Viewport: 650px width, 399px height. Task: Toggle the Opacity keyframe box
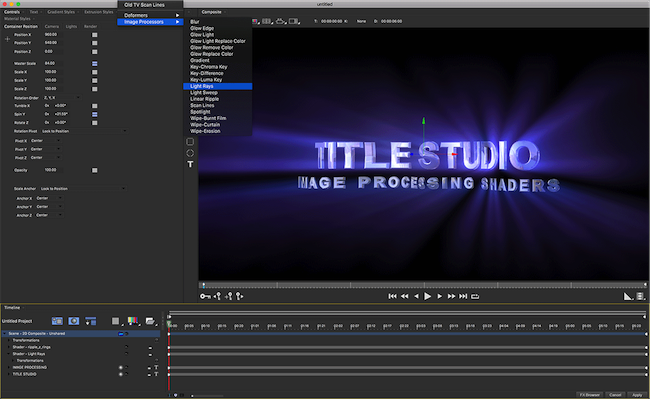pos(95,170)
